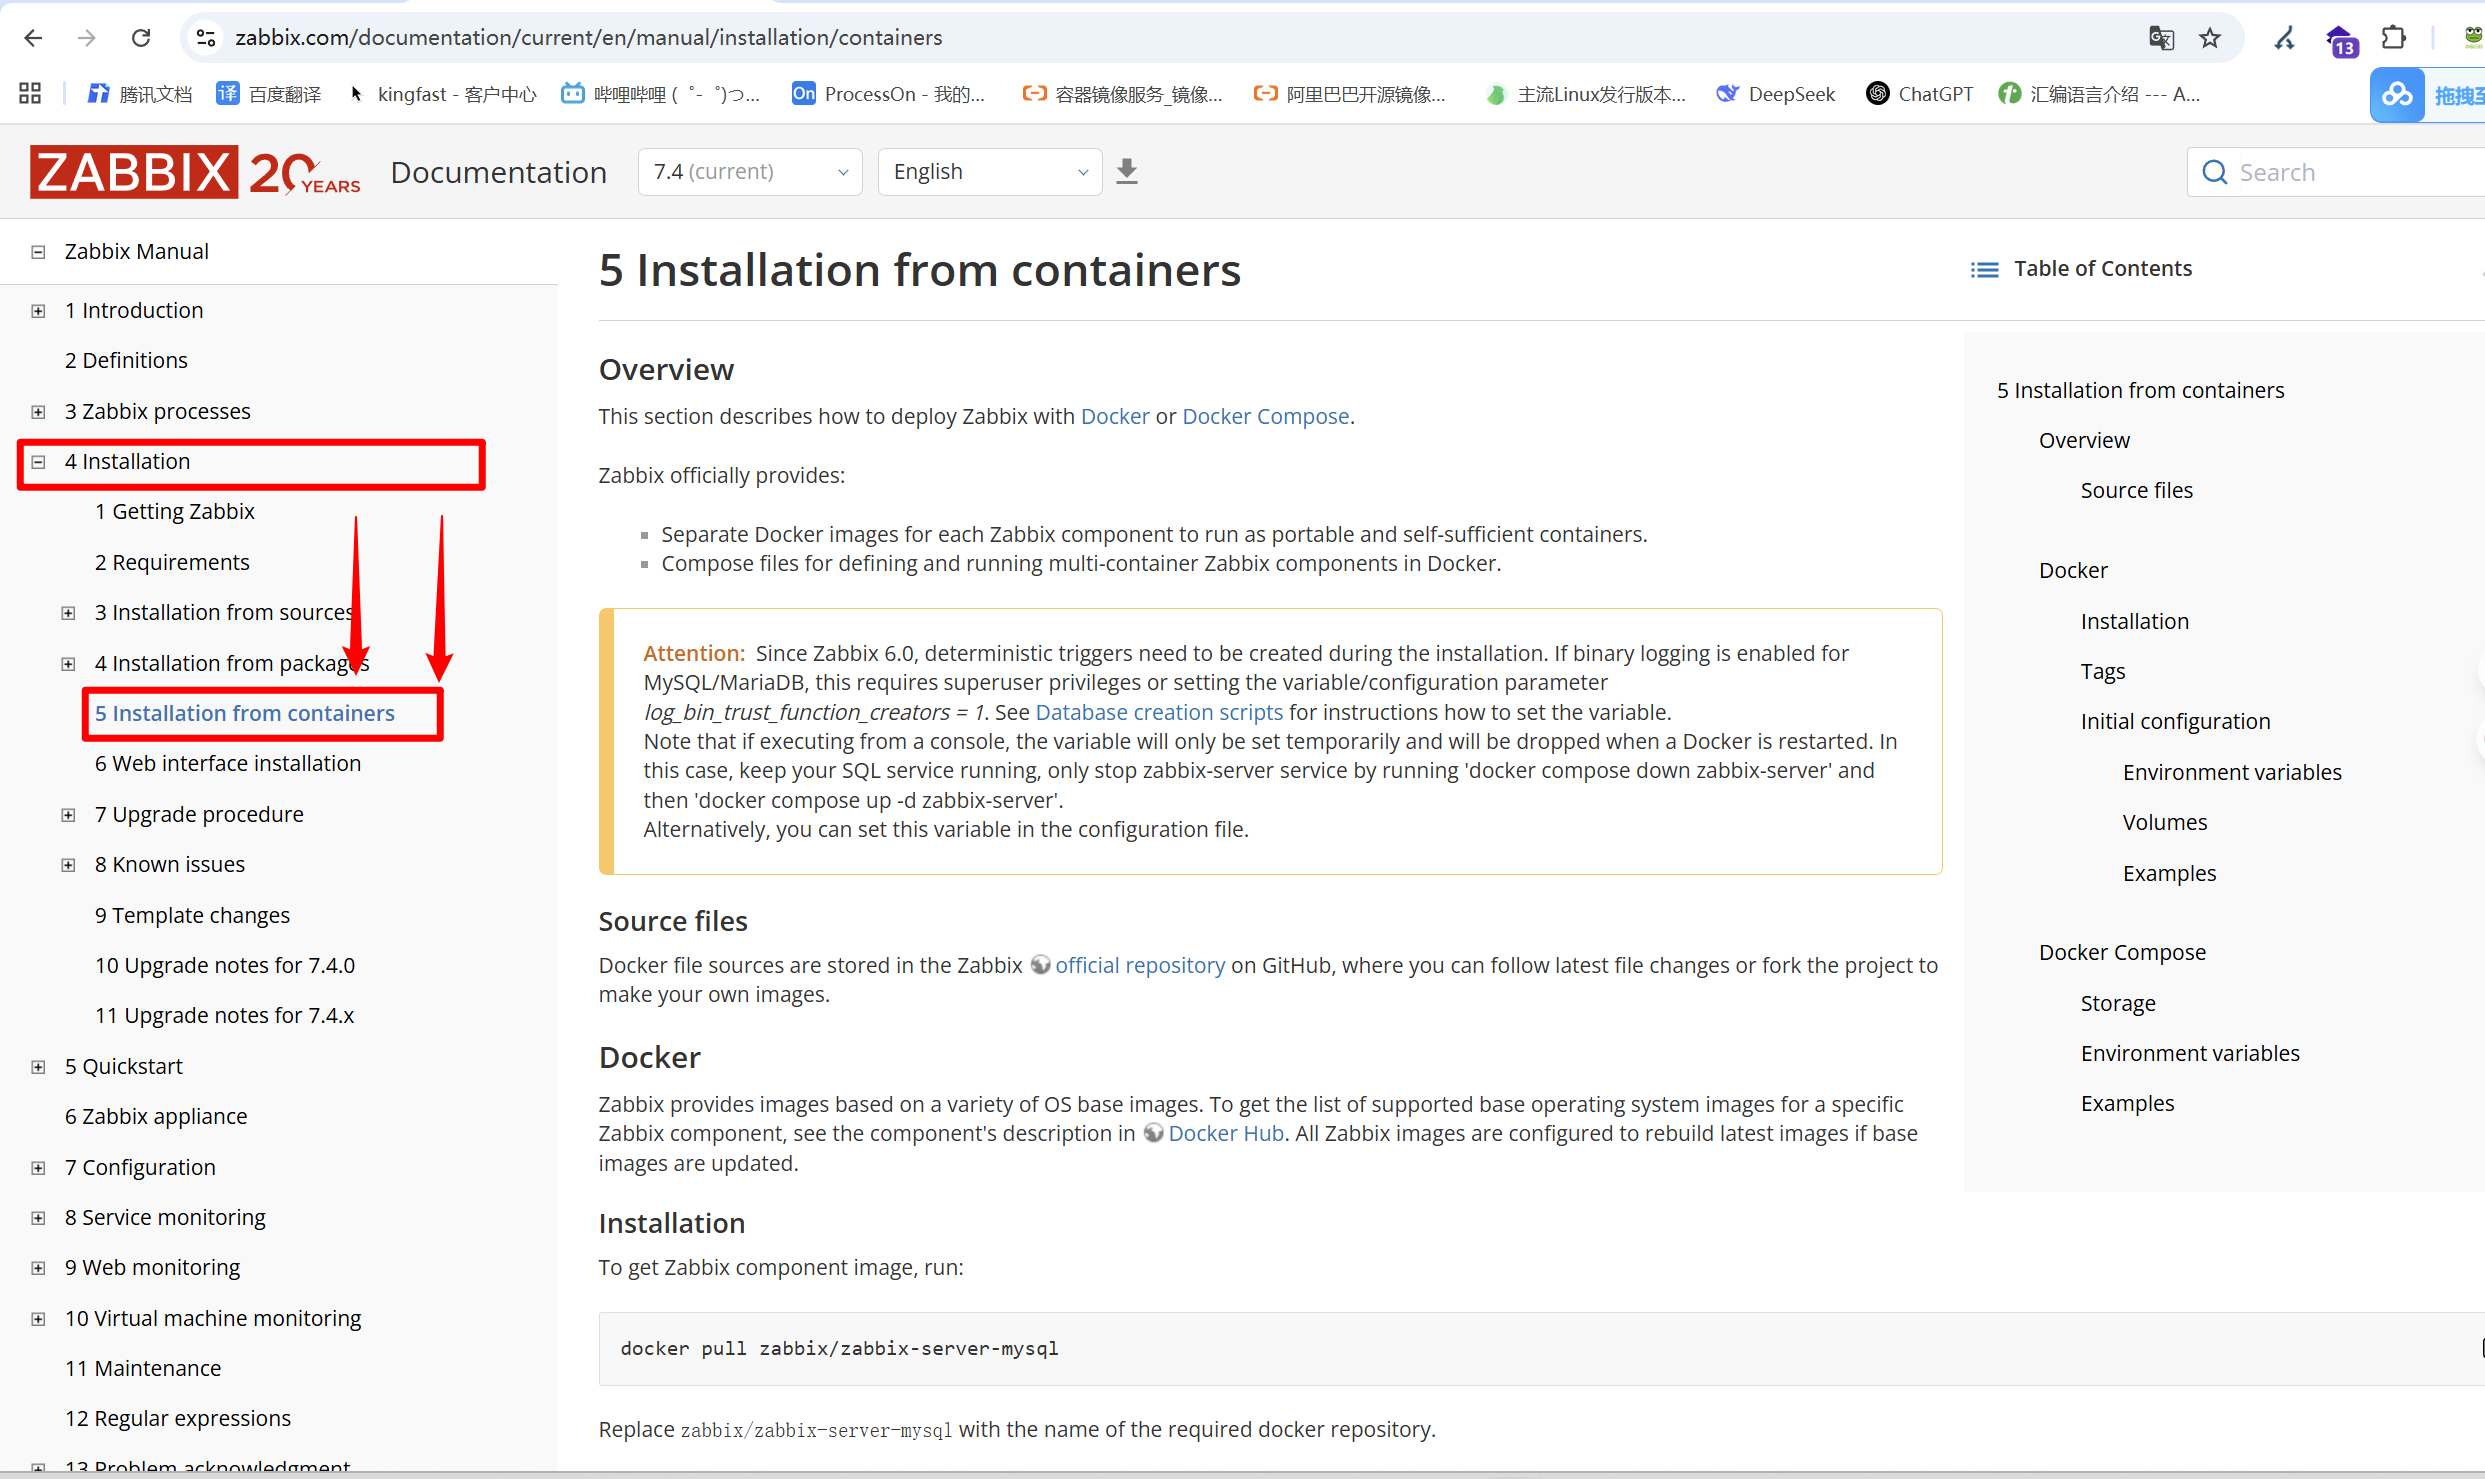Open the official repository GitHub link
The height and width of the screenshot is (1479, 2485).
click(1140, 966)
